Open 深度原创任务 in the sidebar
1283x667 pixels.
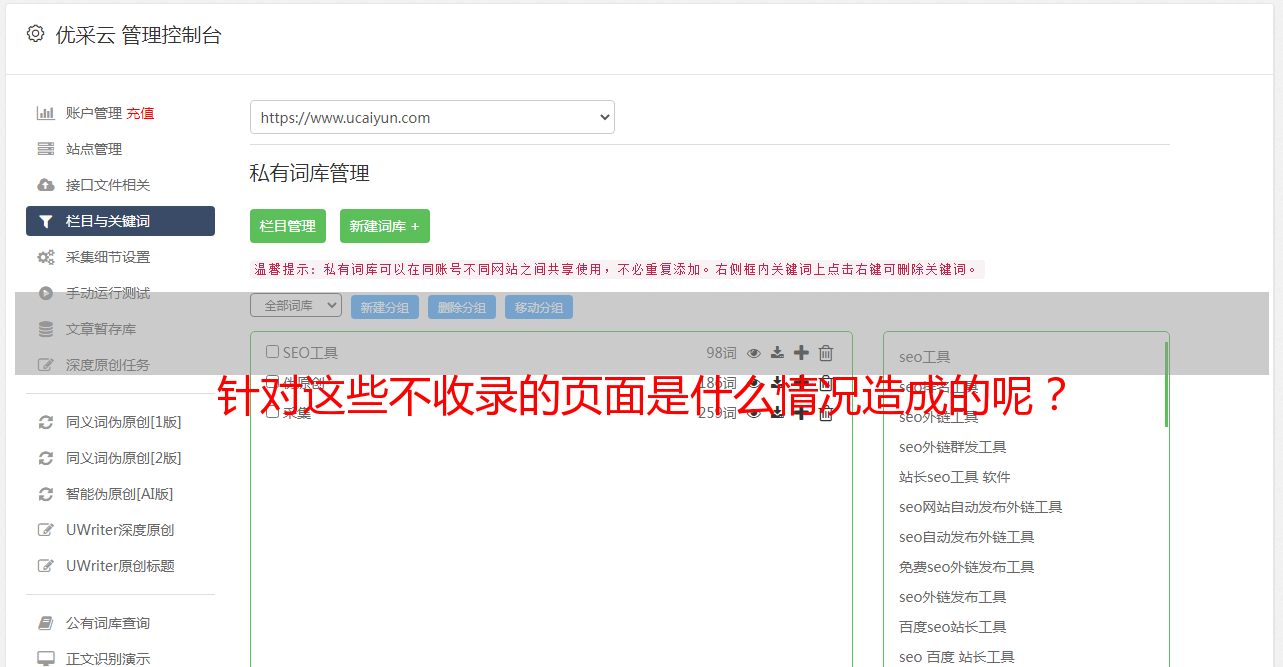tap(108, 365)
